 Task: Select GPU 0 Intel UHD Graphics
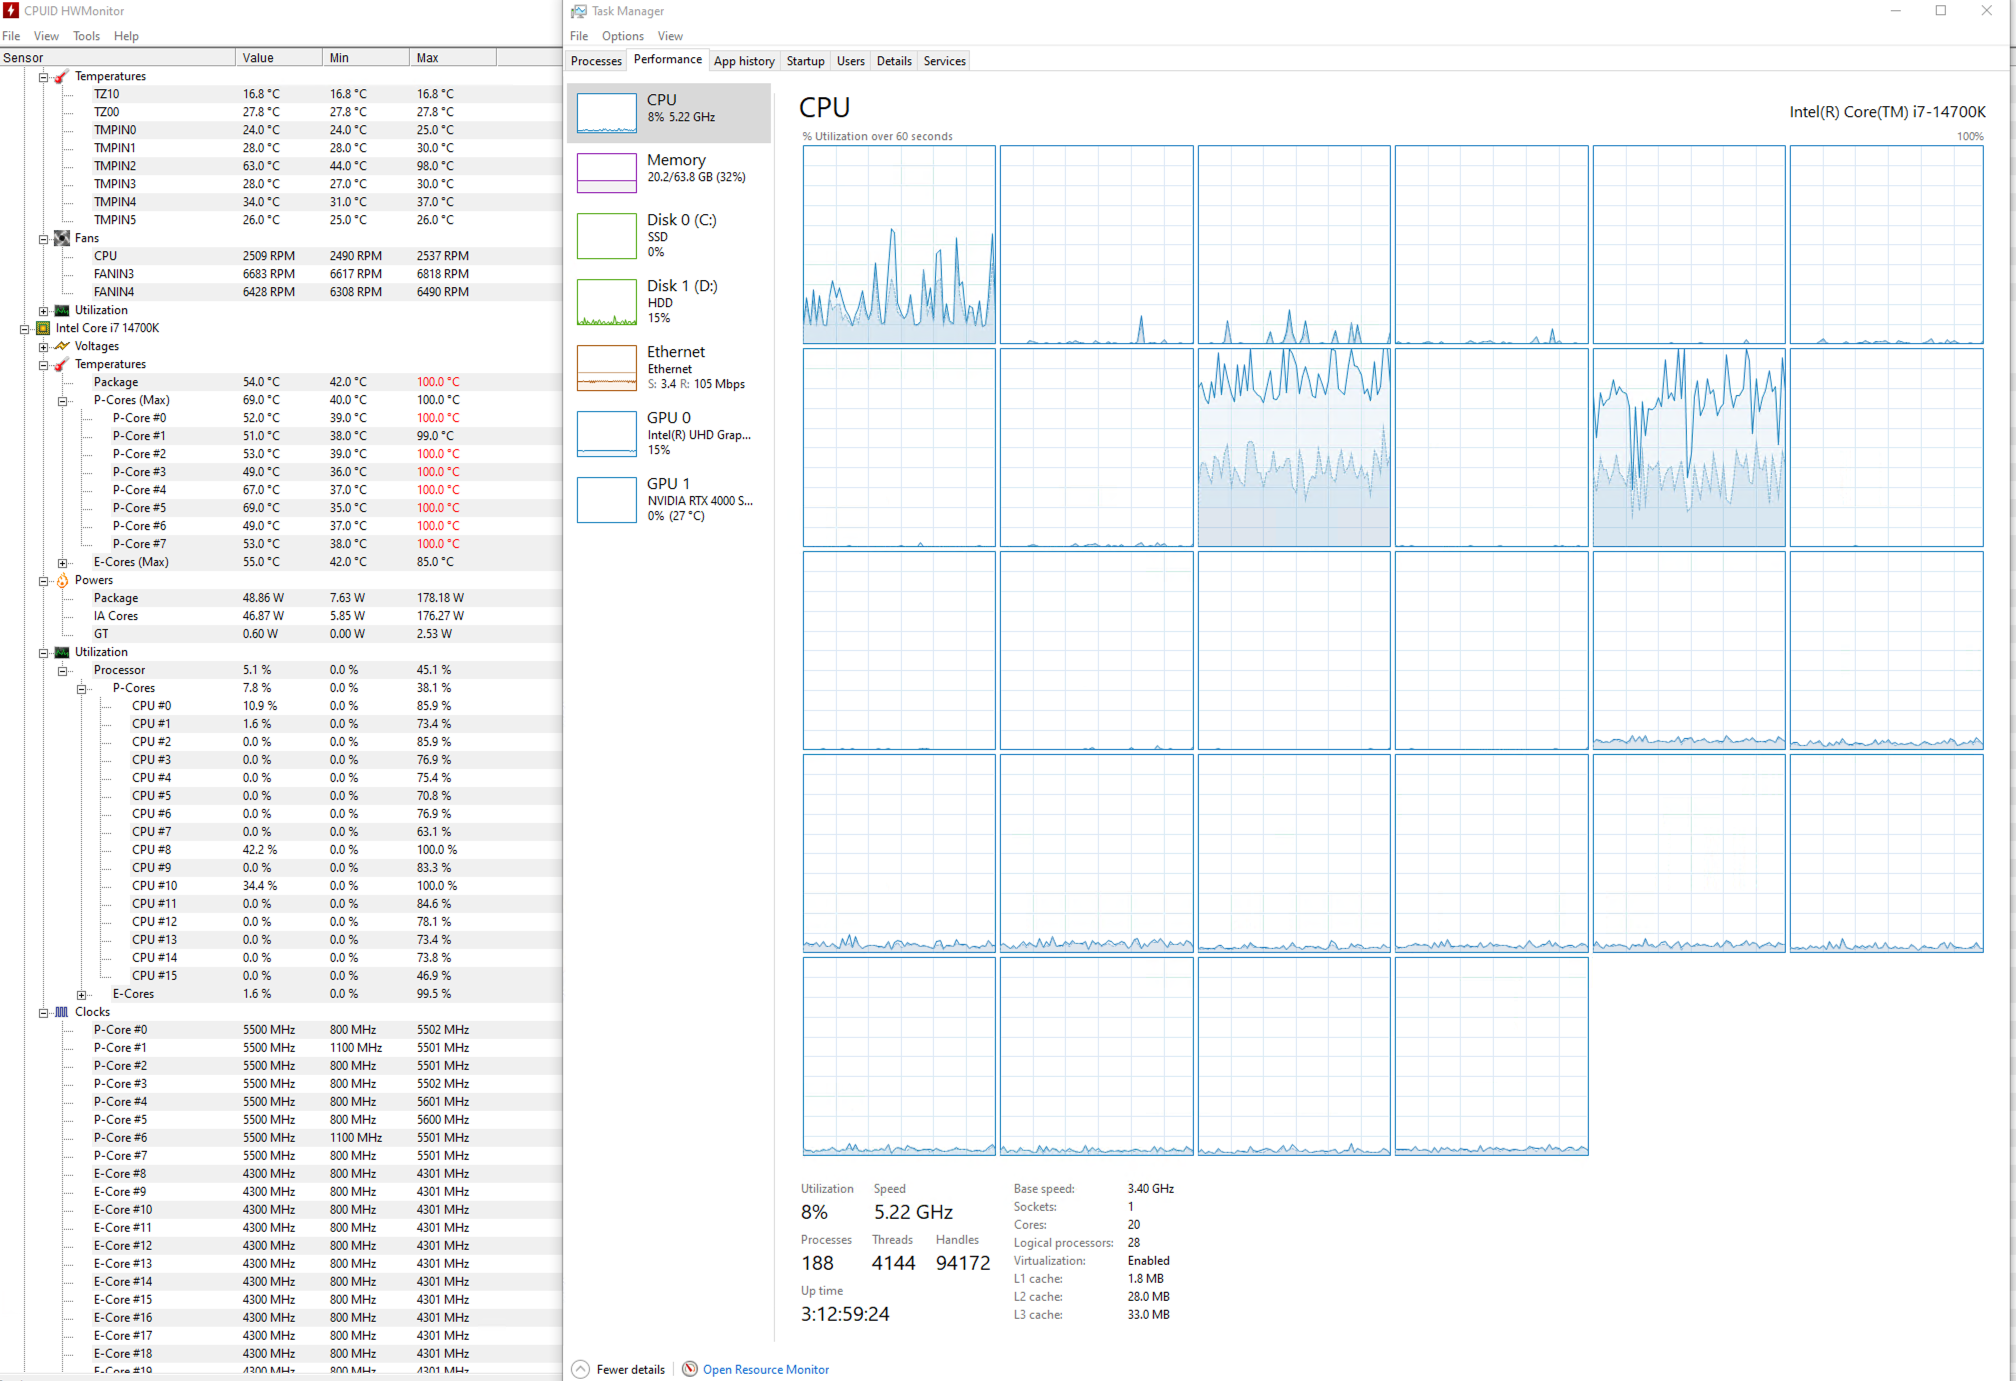pyautogui.click(x=669, y=433)
